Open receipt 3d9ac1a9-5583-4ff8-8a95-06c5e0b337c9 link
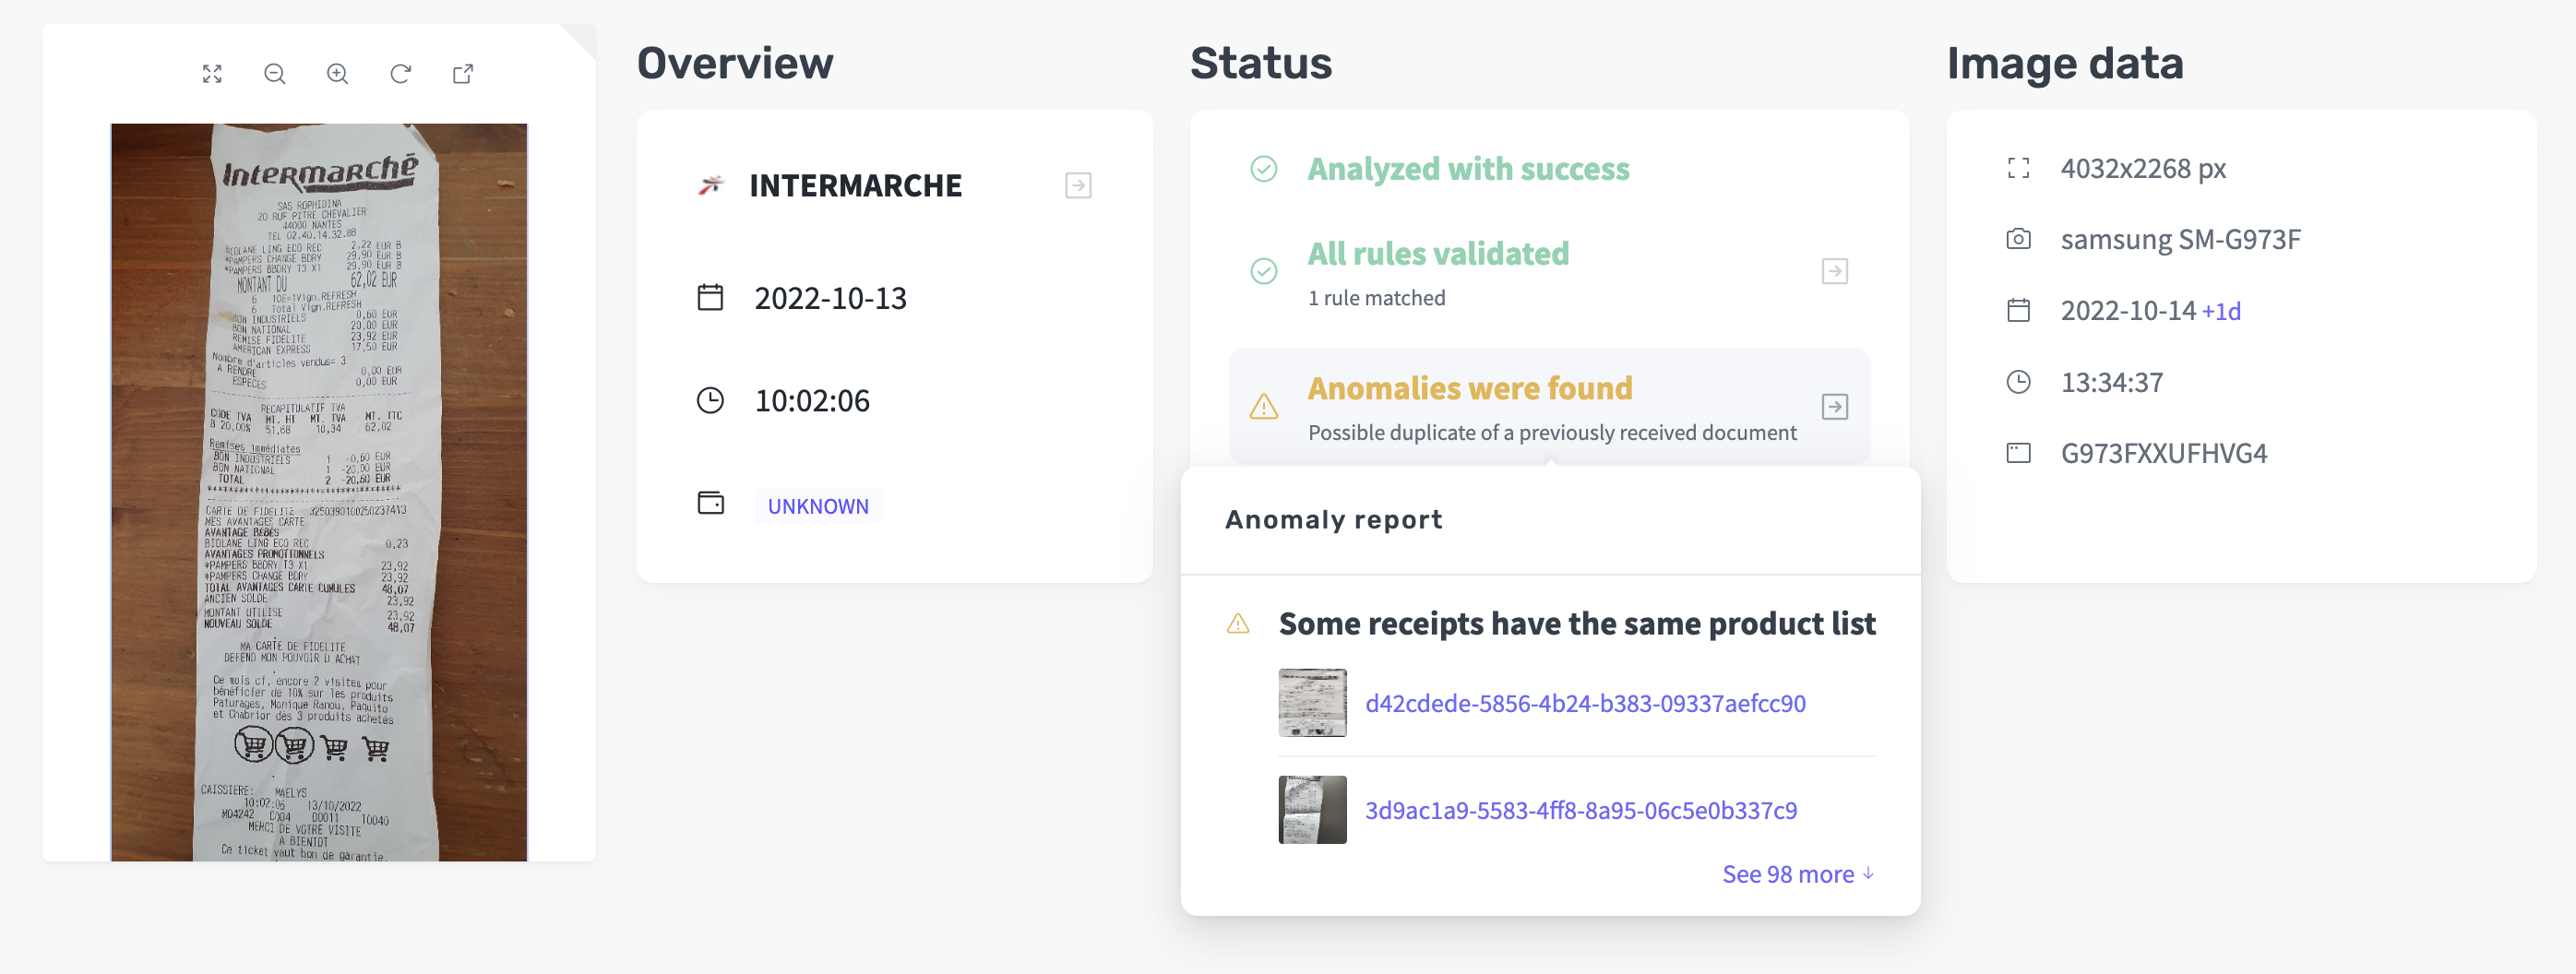Screen dimensions: 2576x974 pos(1580,810)
